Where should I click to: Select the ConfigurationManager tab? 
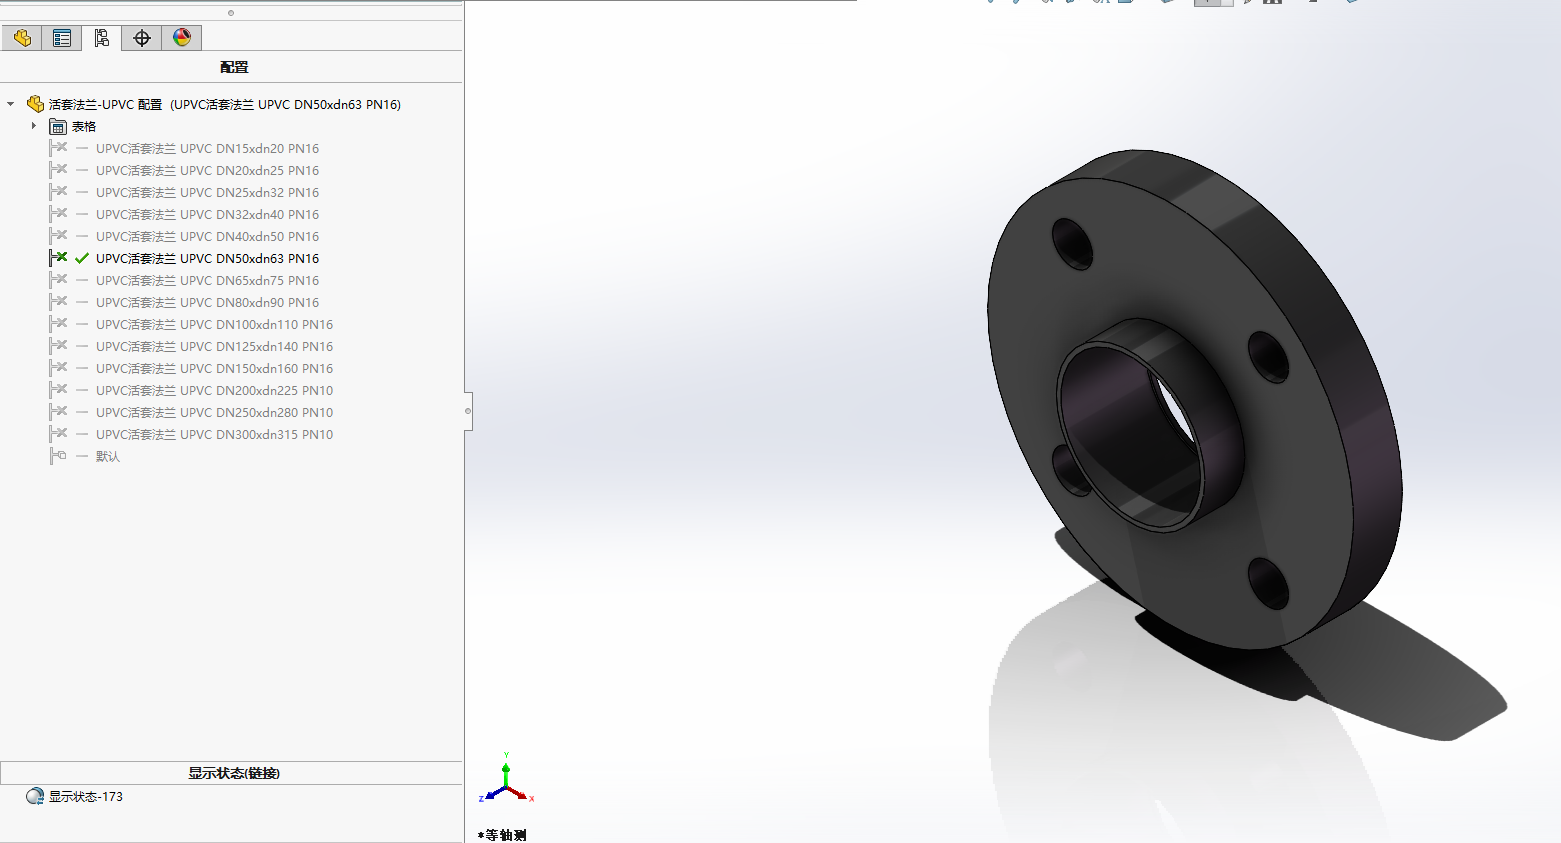(x=102, y=38)
